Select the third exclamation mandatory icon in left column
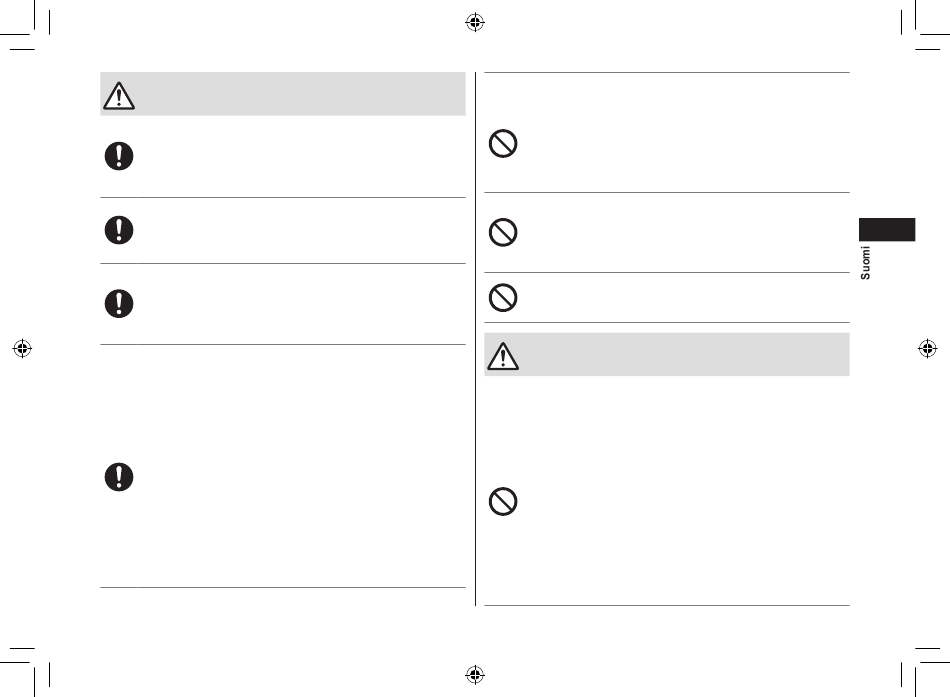950x697 pixels. pyautogui.click(x=119, y=303)
